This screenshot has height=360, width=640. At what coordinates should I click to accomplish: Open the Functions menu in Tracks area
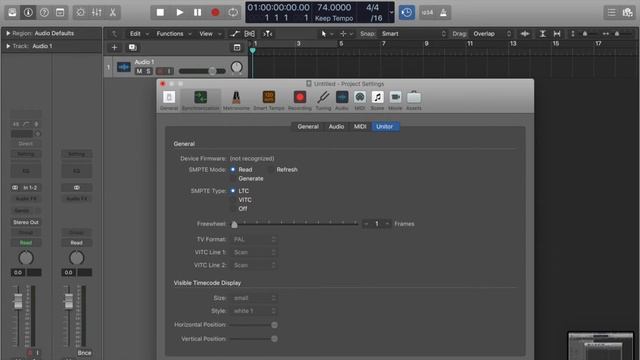[x=173, y=33]
